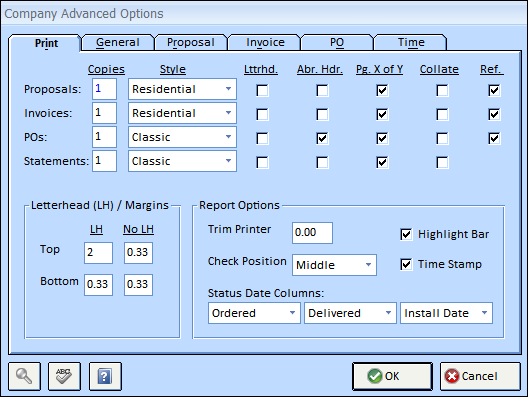
Task: Open help with the question mark icon
Action: tap(105, 376)
